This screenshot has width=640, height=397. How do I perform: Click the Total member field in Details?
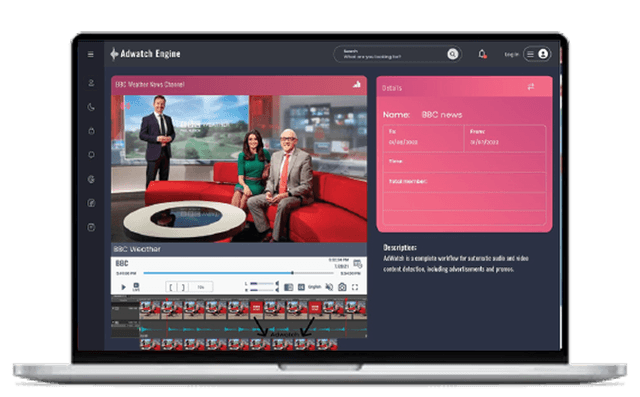click(x=464, y=182)
